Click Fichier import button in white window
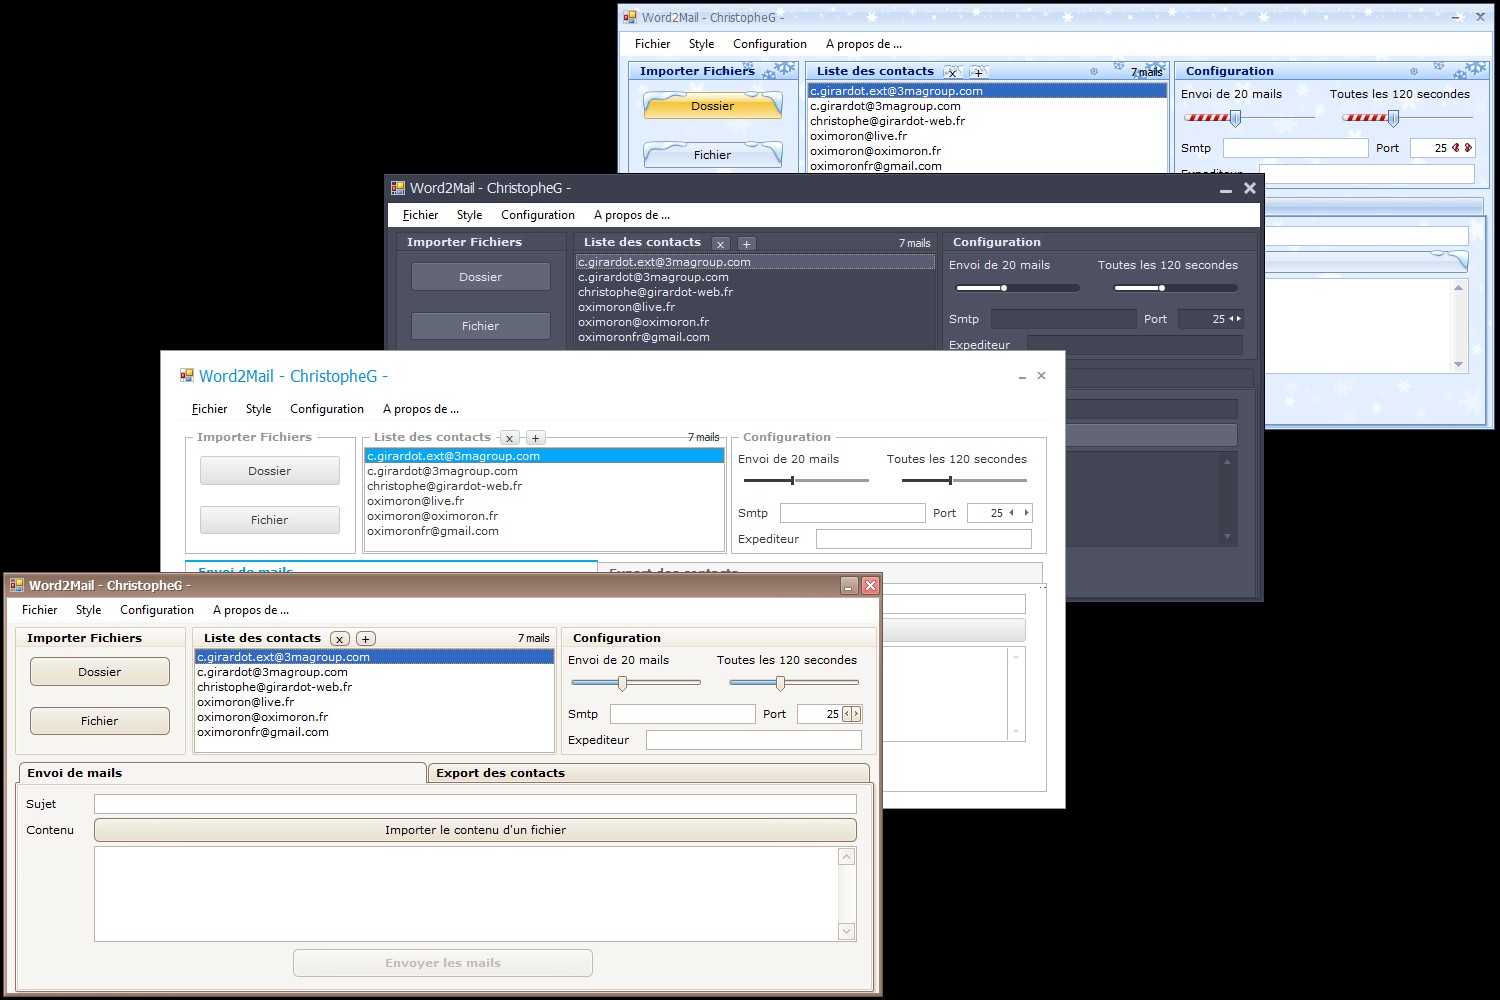 pyautogui.click(x=270, y=520)
